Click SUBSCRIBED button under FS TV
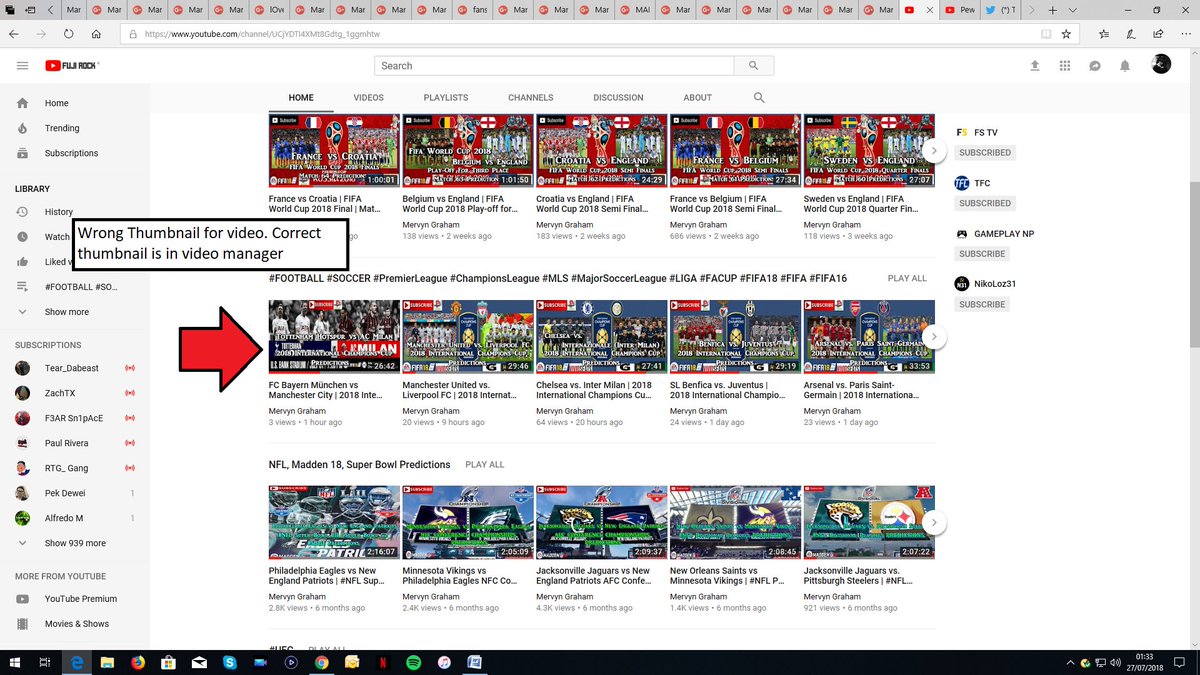This screenshot has height=675, width=1200. point(985,153)
